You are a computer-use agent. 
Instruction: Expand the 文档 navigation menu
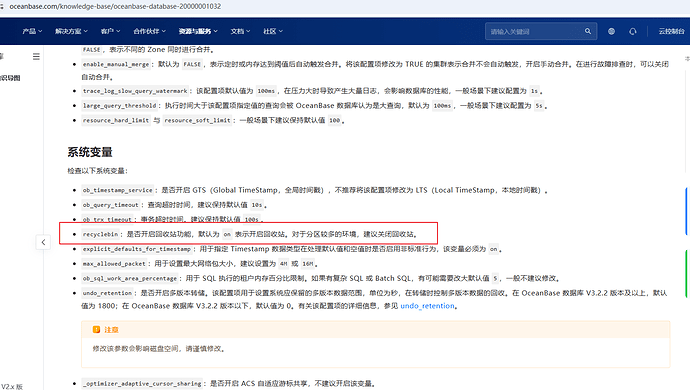coord(240,31)
